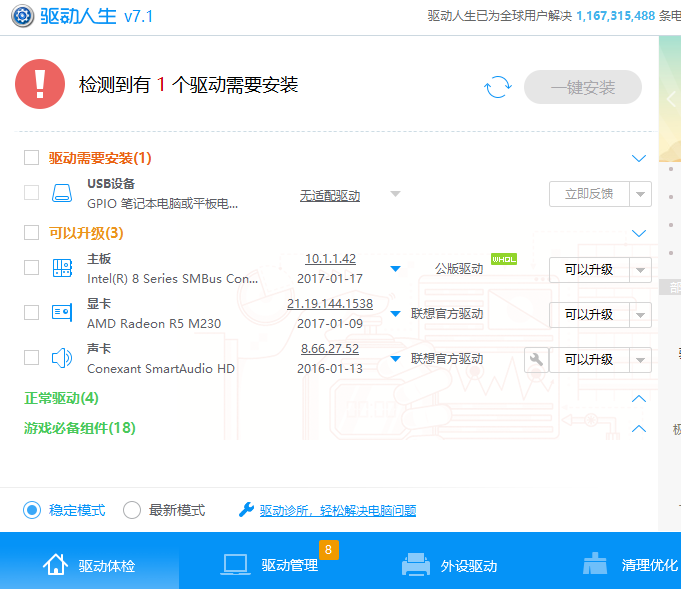Open the arrow menu beside 立即反馈
This screenshot has width=681, height=589.
coord(641,194)
